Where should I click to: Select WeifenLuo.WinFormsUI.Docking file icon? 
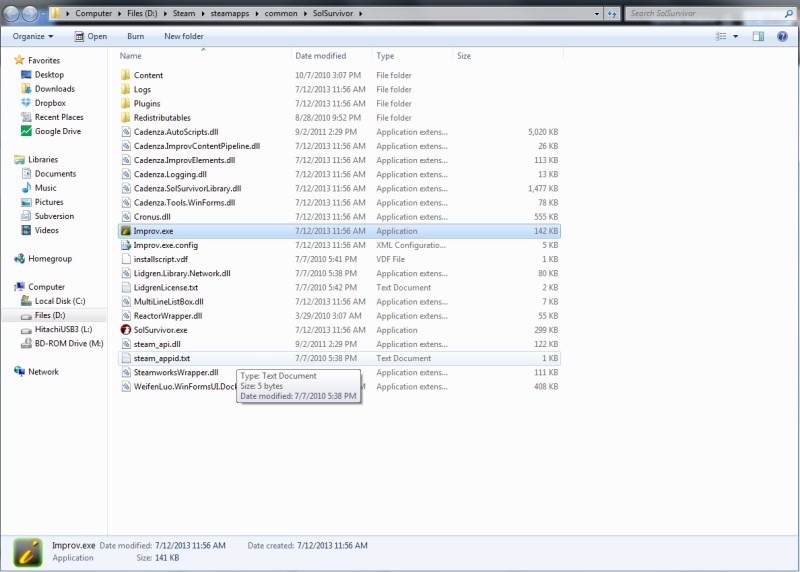[x=126, y=387]
